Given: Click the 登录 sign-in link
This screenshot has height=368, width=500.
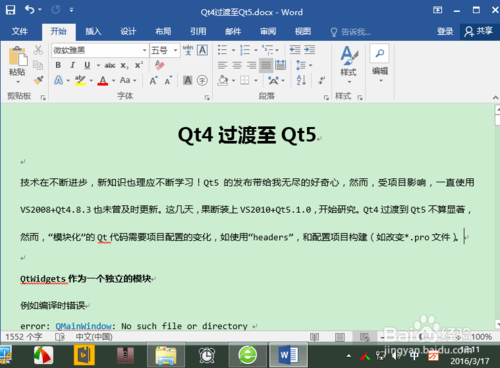Looking at the screenshot, I should tap(445, 32).
